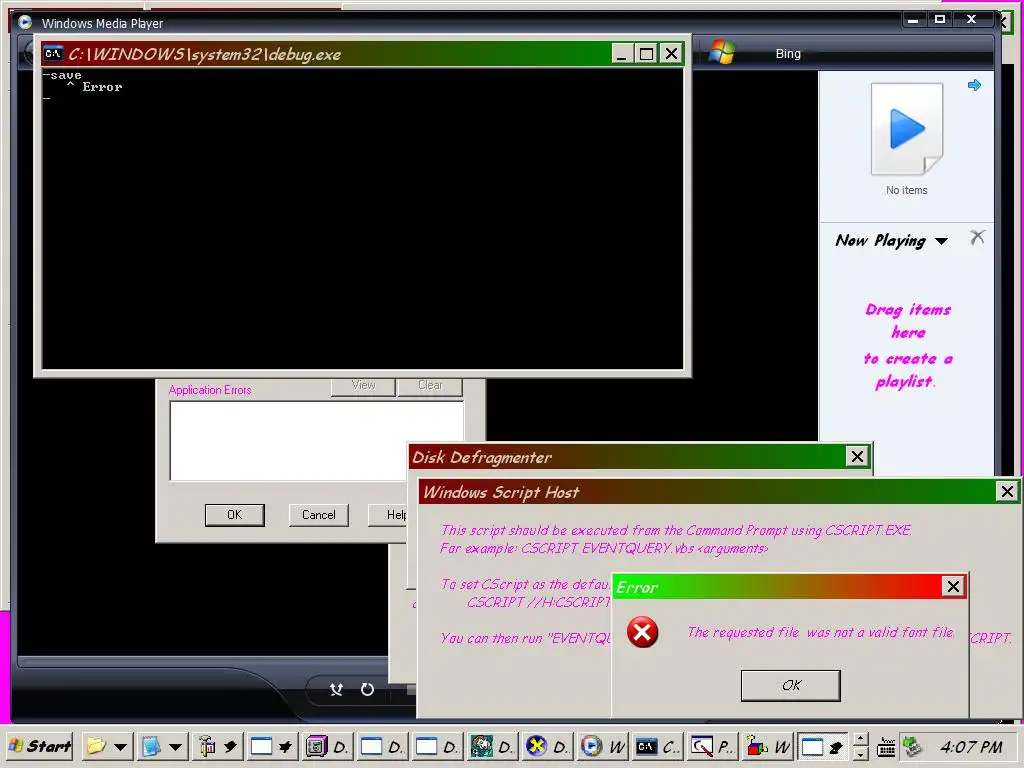Screen dimensions: 1024x768
Task: Click the active blank window taskbar button
Action: tap(822, 746)
